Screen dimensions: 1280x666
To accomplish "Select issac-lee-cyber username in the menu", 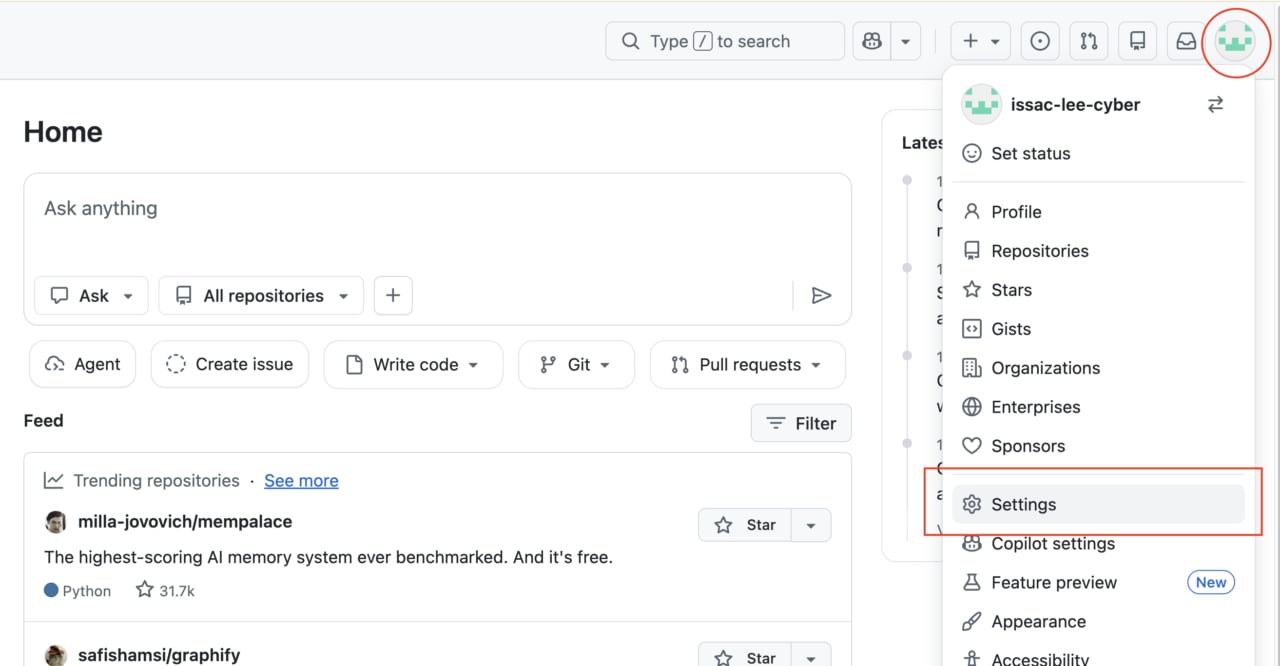I will pyautogui.click(x=1075, y=104).
